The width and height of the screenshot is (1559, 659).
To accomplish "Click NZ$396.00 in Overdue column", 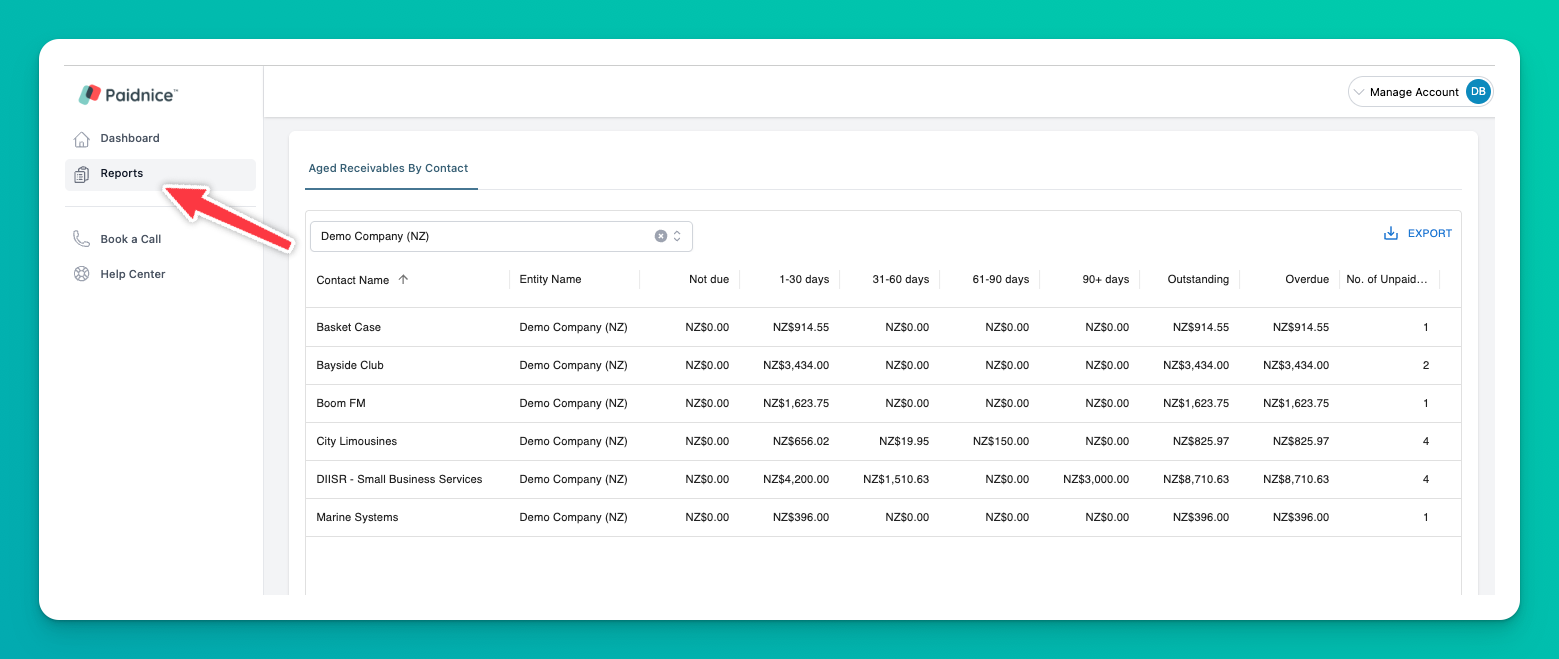I will [1301, 517].
